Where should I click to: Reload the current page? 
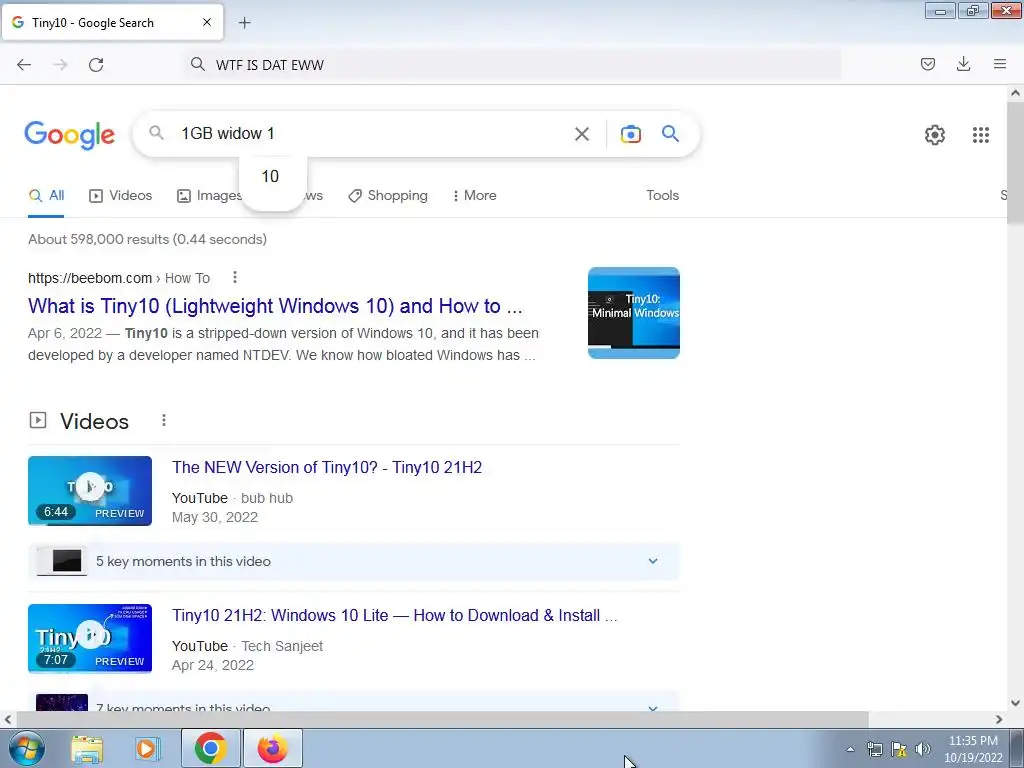[x=96, y=65]
